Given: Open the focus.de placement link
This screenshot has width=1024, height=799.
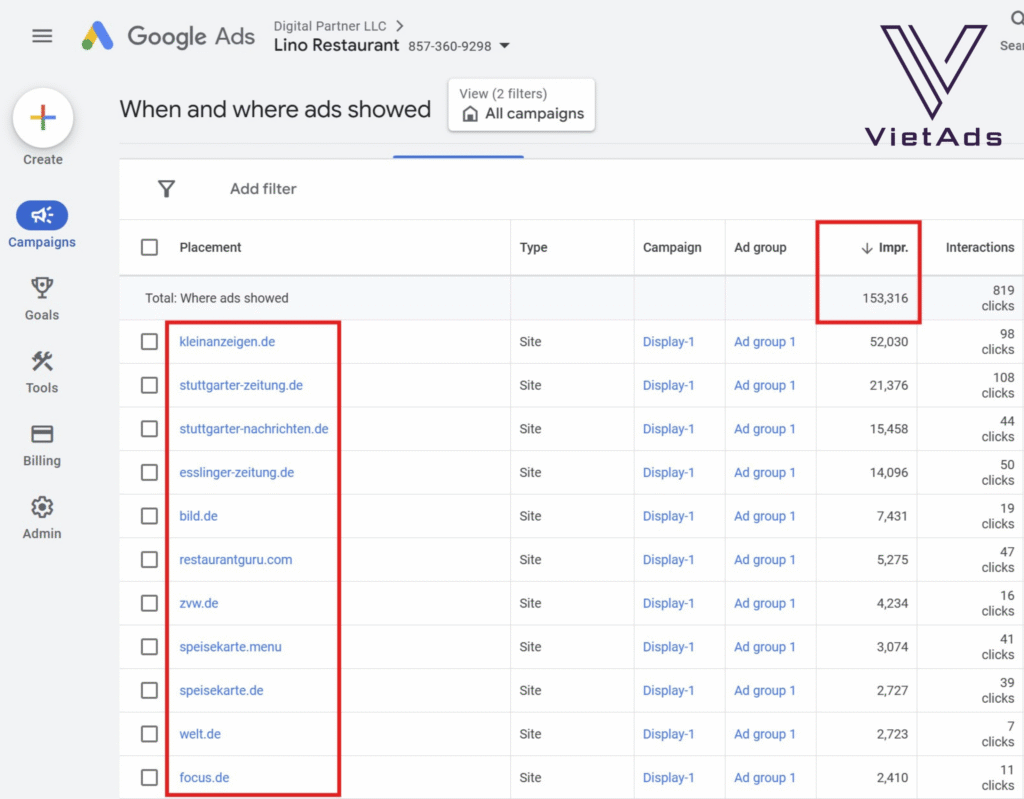Looking at the screenshot, I should 204,777.
